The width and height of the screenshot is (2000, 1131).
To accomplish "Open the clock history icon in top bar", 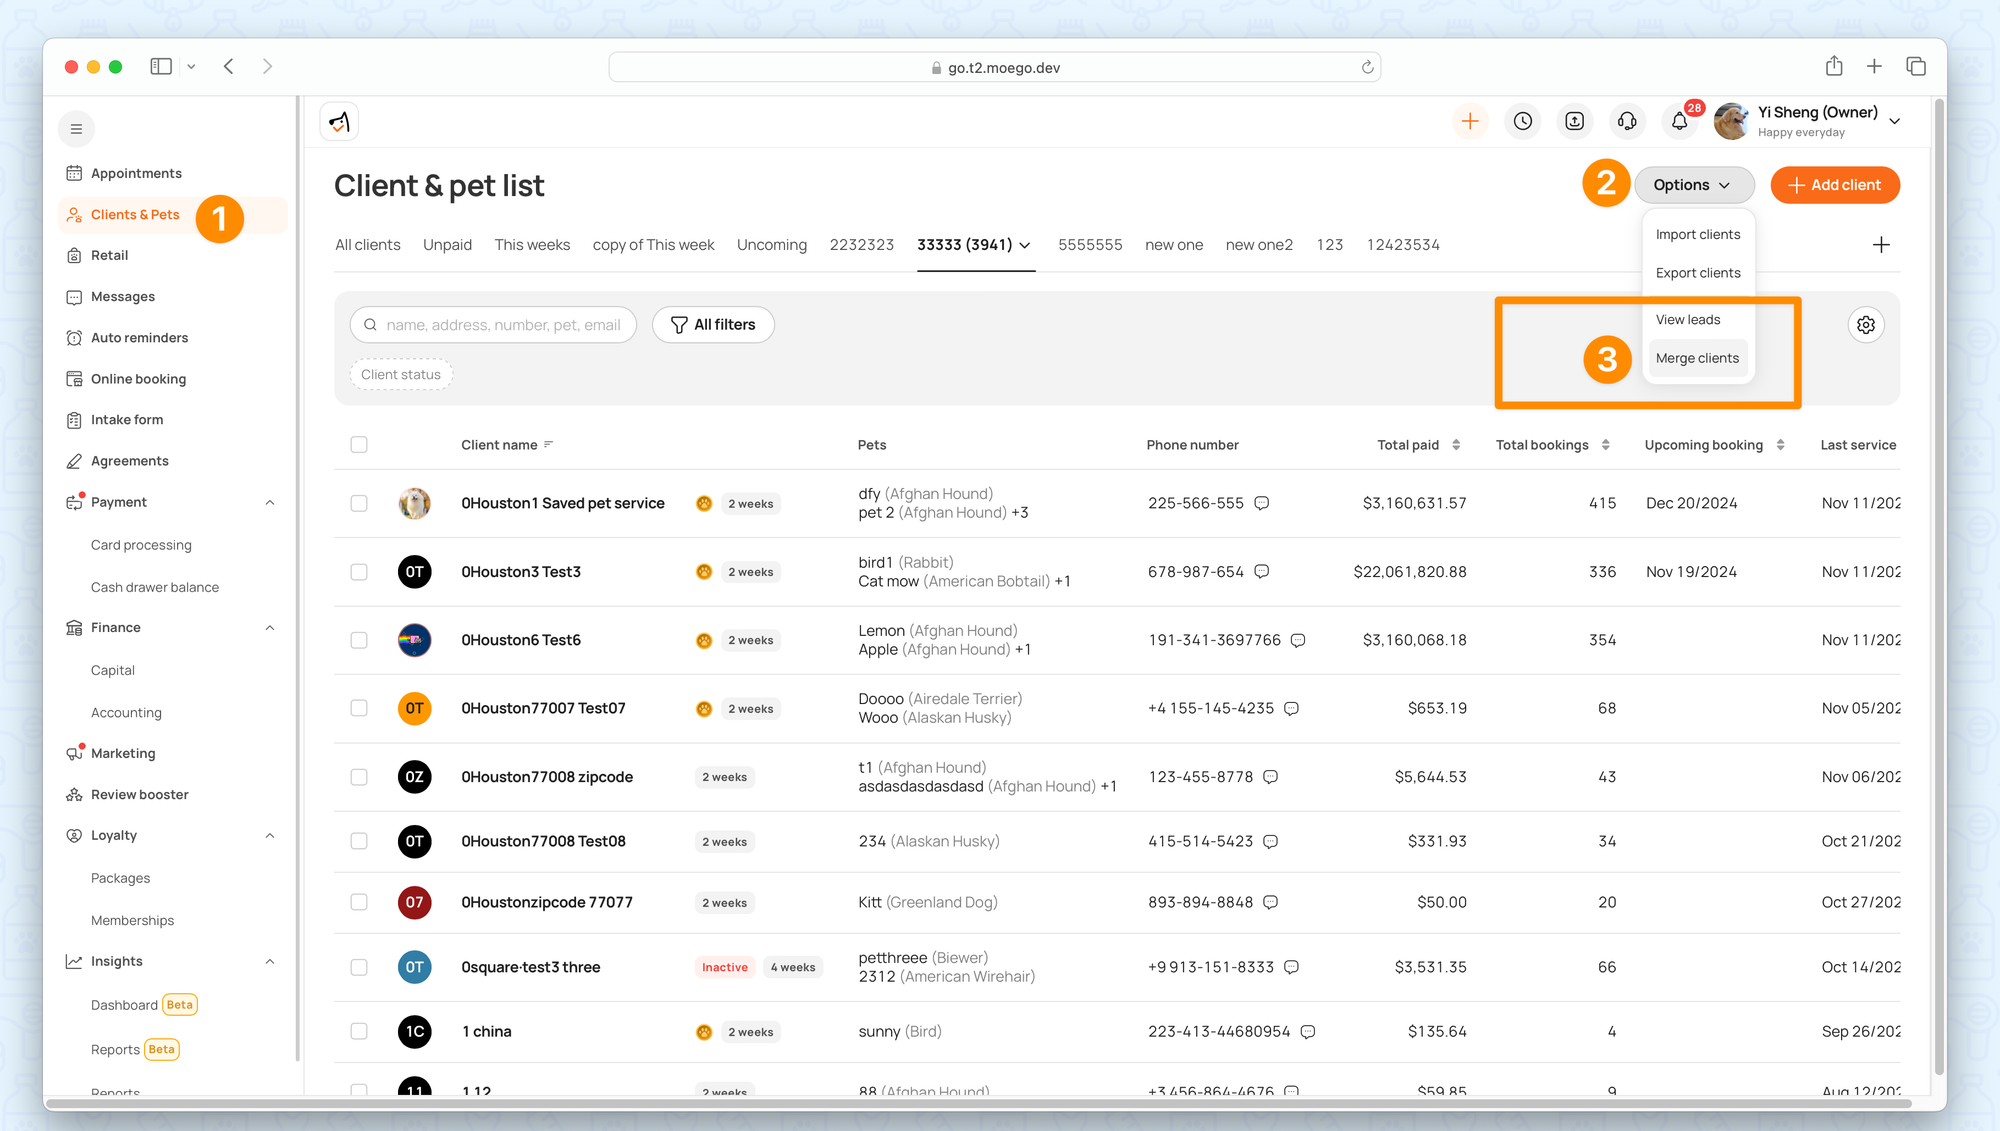I will pyautogui.click(x=1522, y=121).
